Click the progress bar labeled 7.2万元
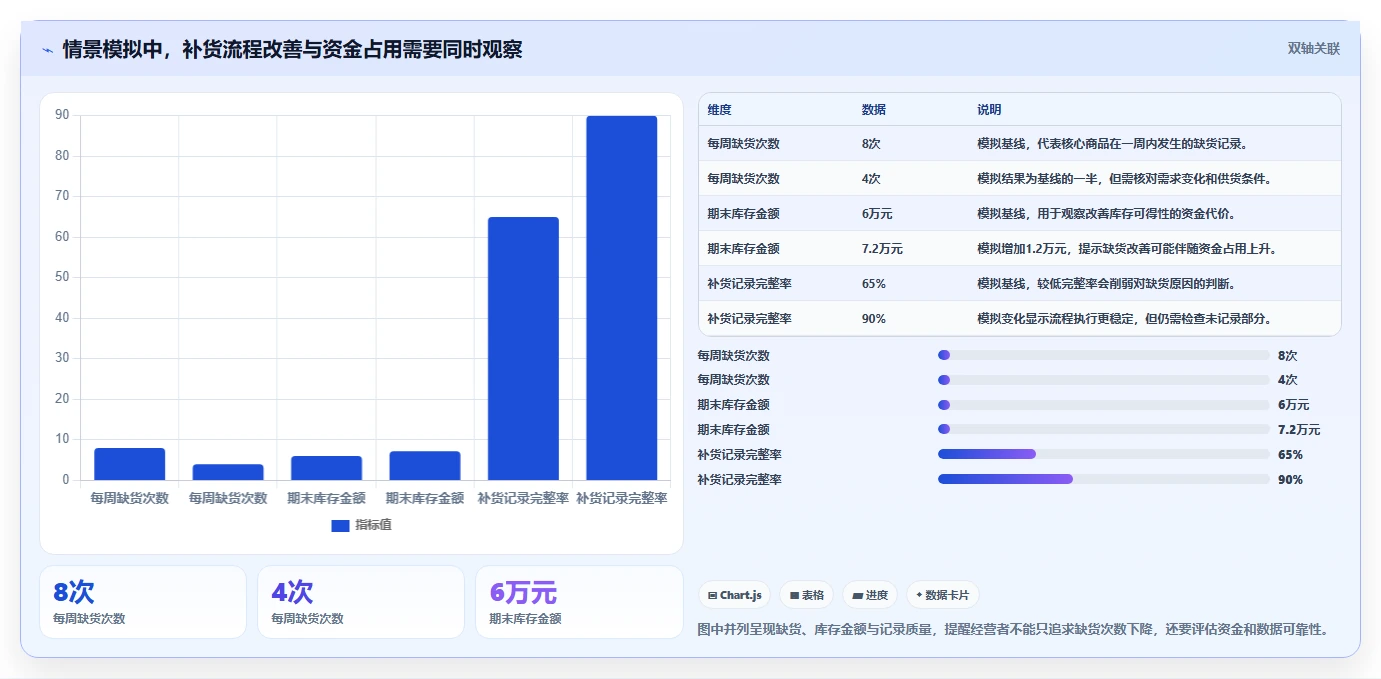 click(1103, 429)
